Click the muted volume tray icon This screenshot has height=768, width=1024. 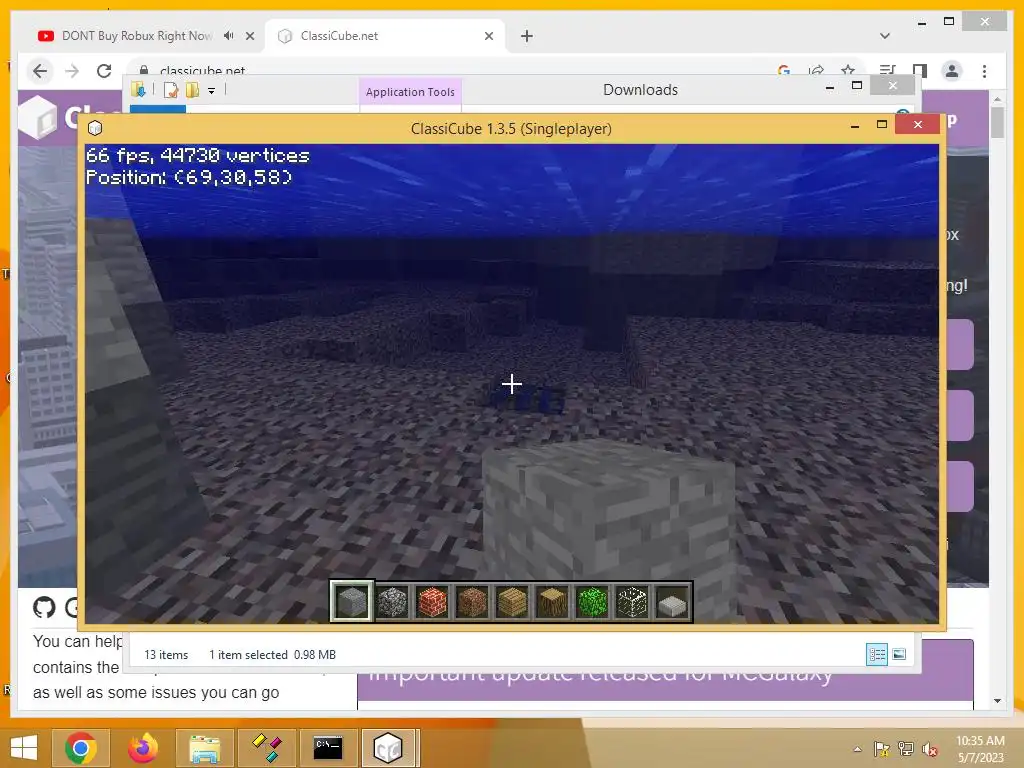pos(930,749)
